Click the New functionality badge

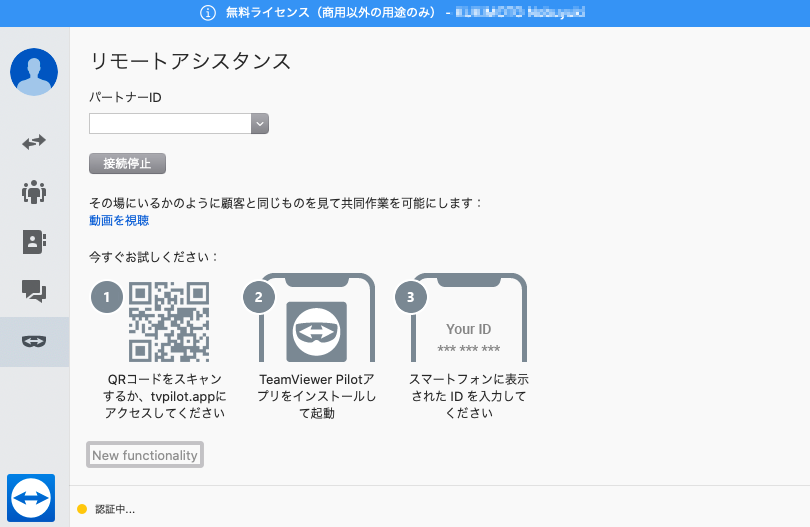point(145,455)
